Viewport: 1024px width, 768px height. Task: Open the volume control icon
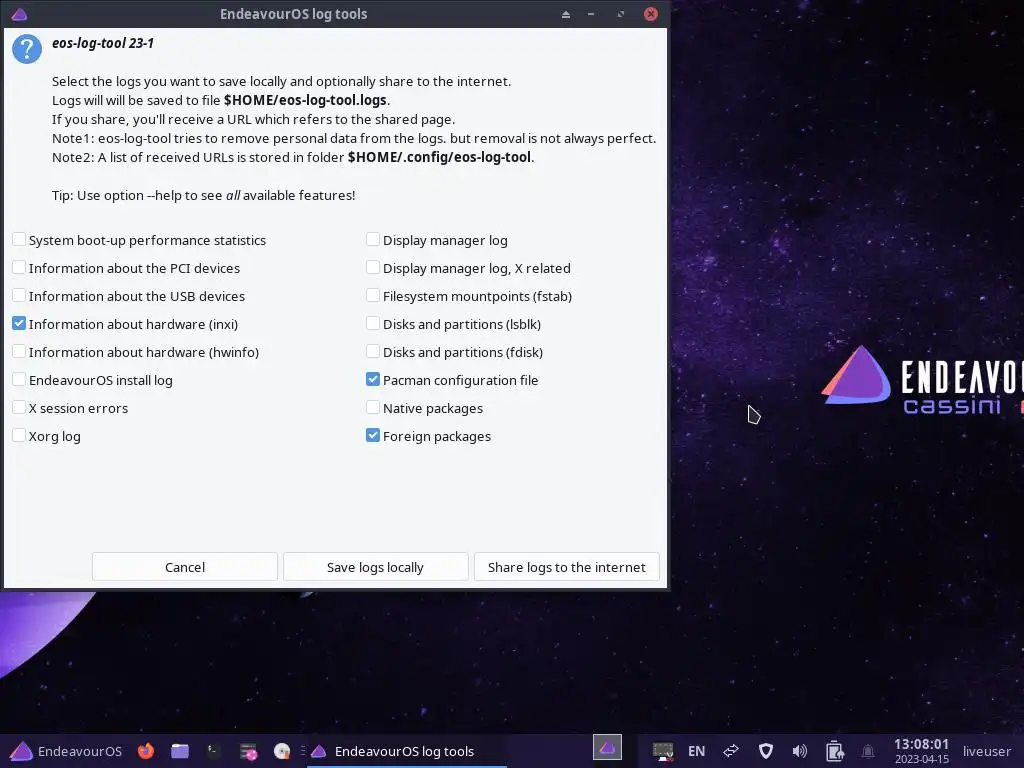799,751
